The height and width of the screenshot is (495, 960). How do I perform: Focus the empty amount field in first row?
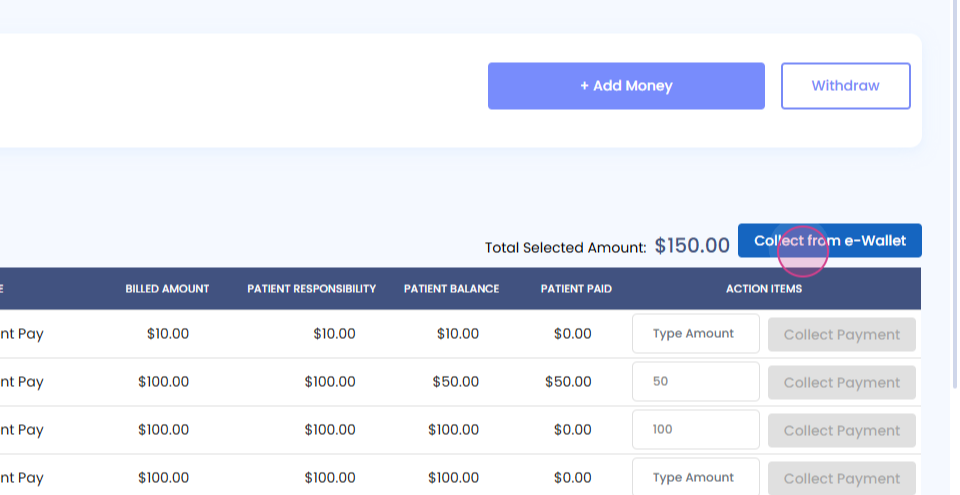695,334
